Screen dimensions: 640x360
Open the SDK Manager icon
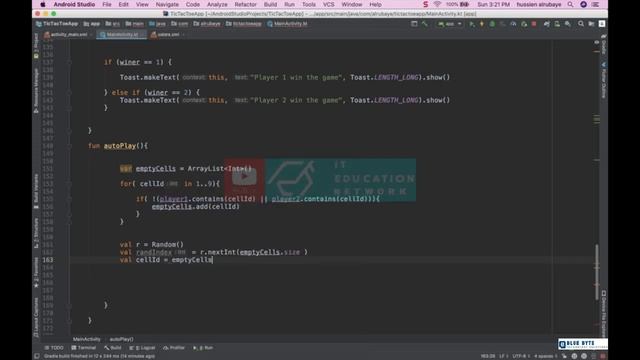pos(568,24)
